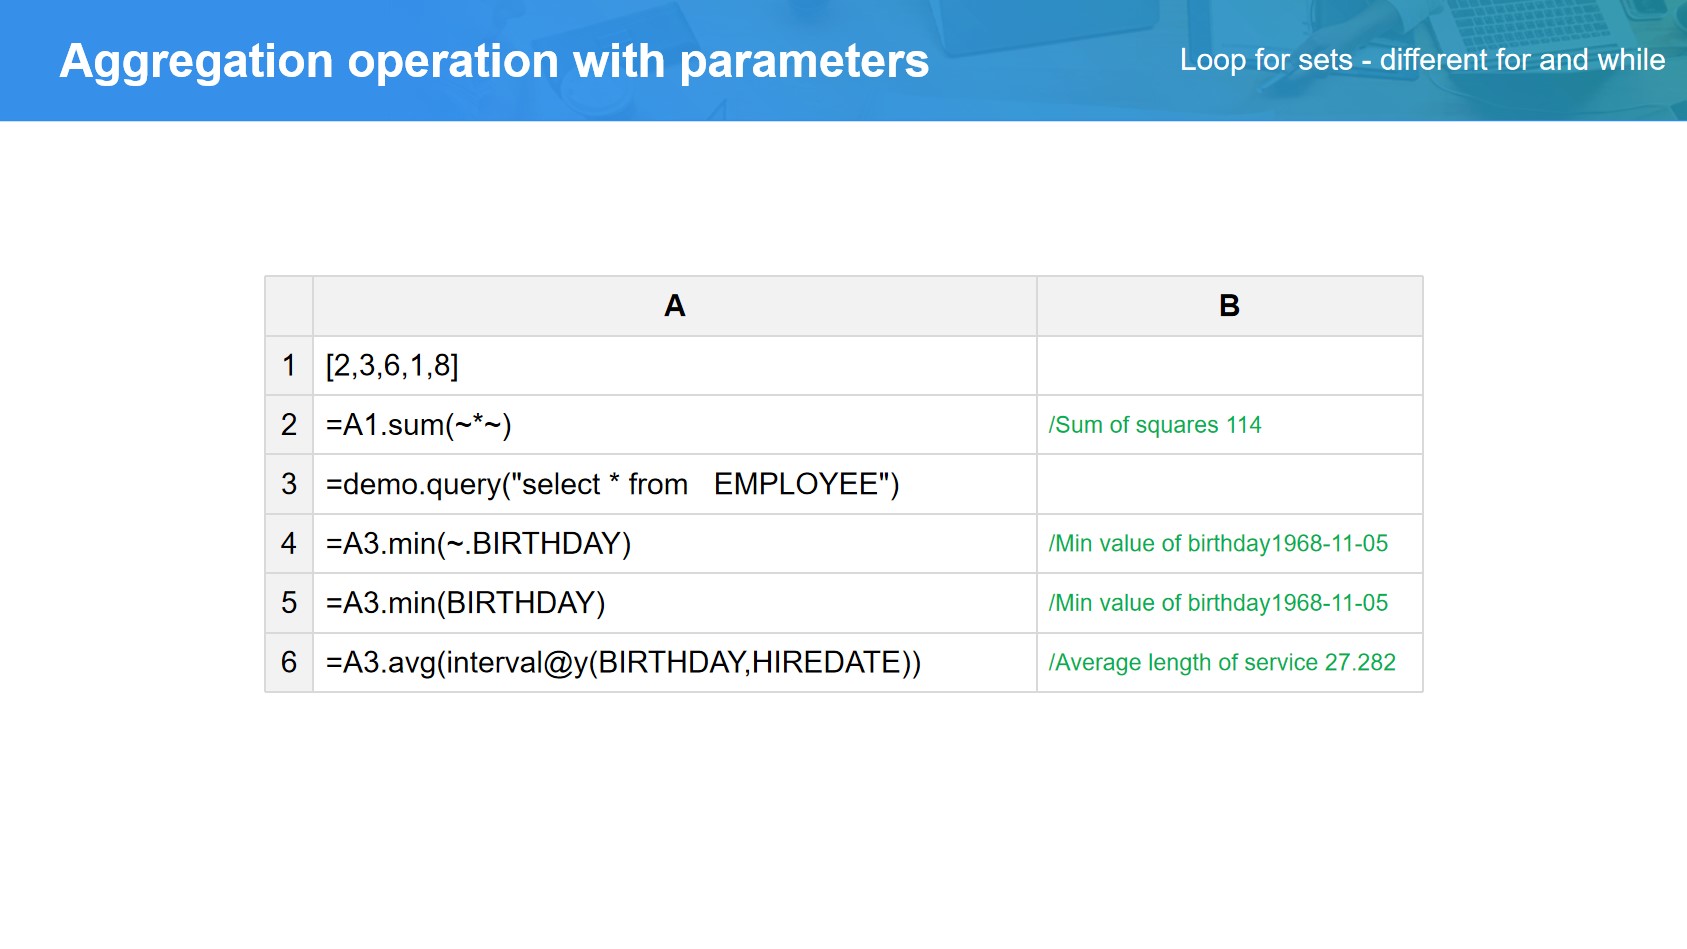Click the blank top-left corner table cell
This screenshot has height=949, width=1687.
click(x=289, y=306)
